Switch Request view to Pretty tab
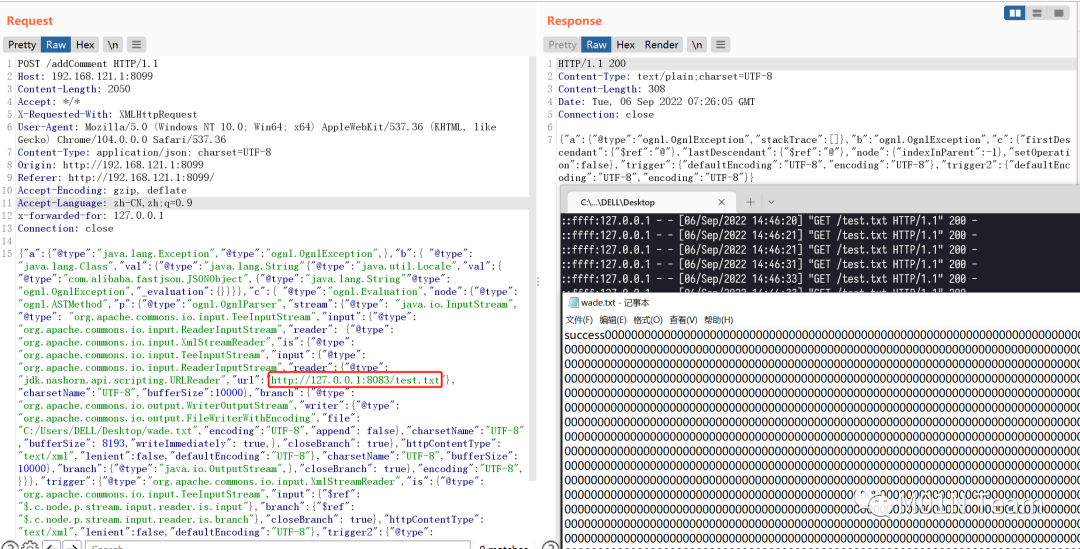1080x549 pixels. (22, 45)
